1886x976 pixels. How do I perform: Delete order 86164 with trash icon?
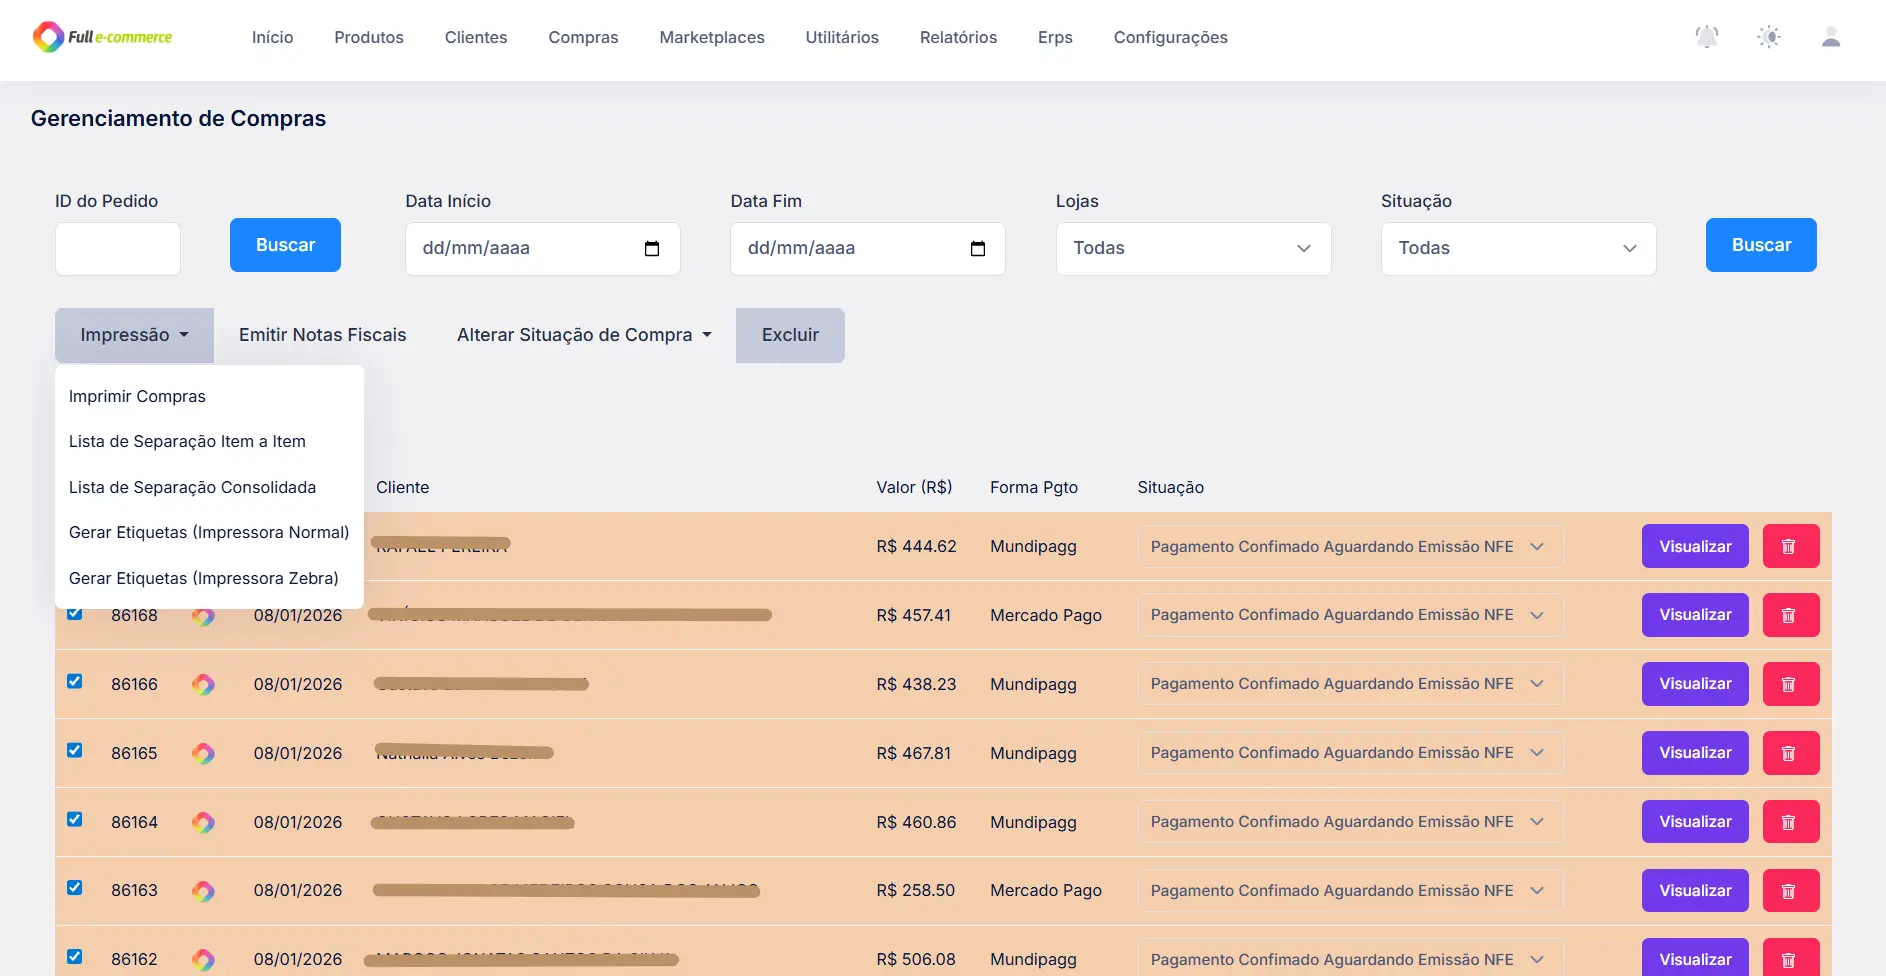point(1790,822)
